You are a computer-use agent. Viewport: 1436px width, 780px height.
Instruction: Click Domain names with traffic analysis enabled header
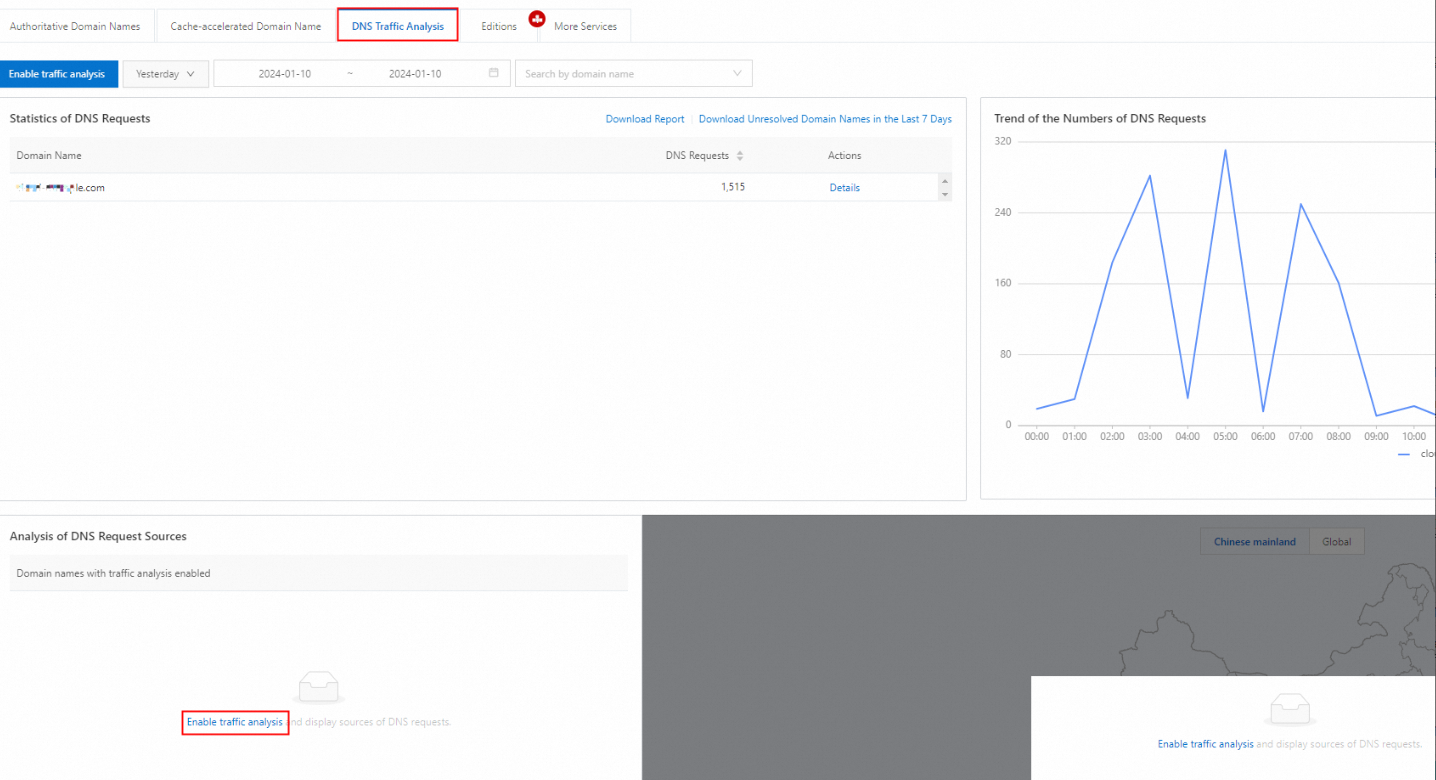pyautogui.click(x=113, y=573)
